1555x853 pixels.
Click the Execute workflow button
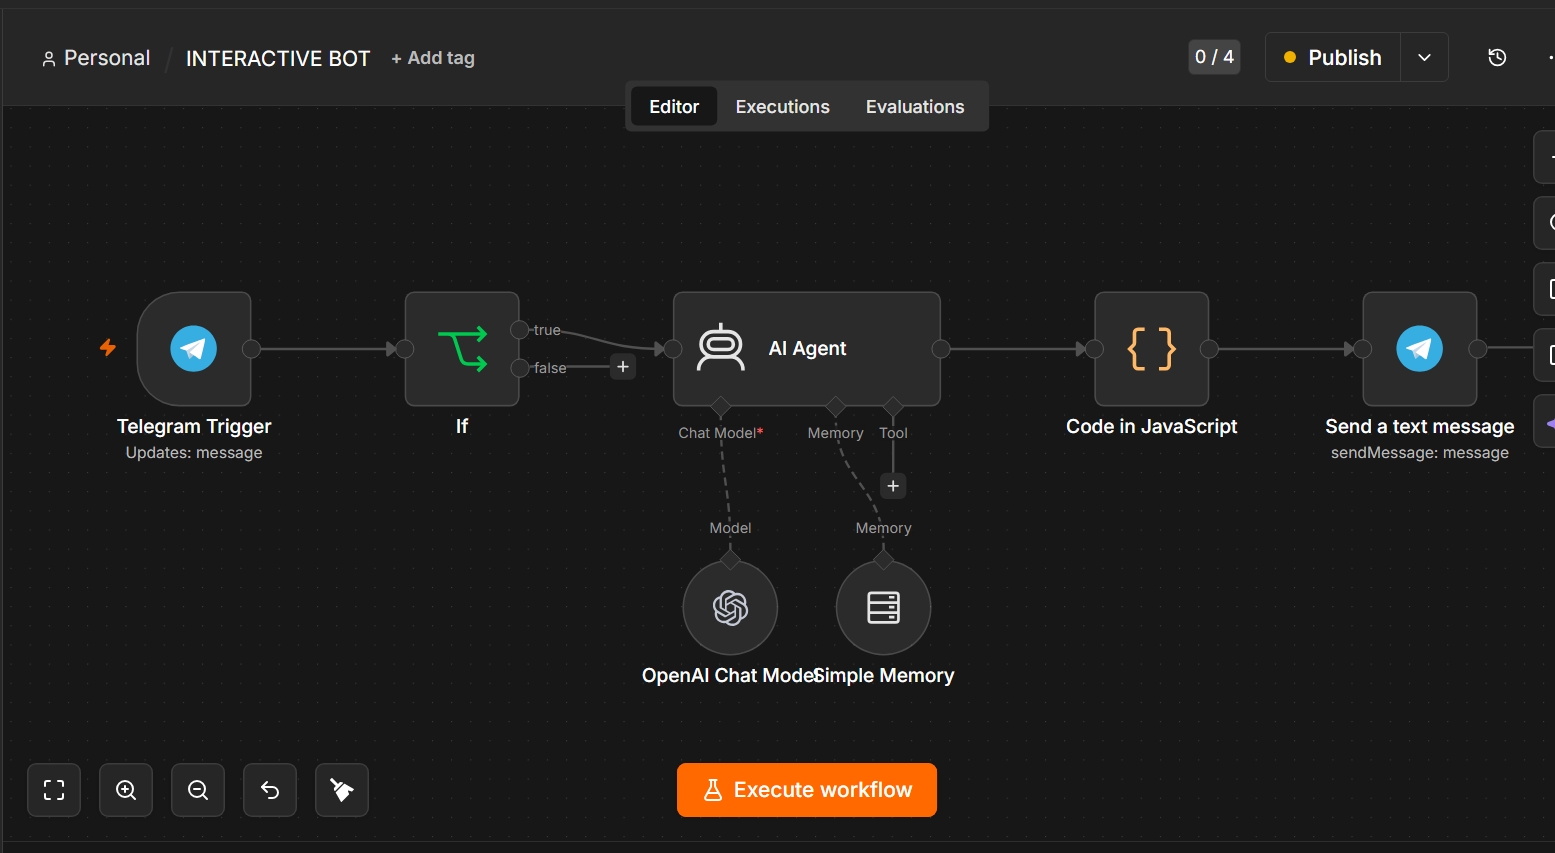tap(807, 790)
